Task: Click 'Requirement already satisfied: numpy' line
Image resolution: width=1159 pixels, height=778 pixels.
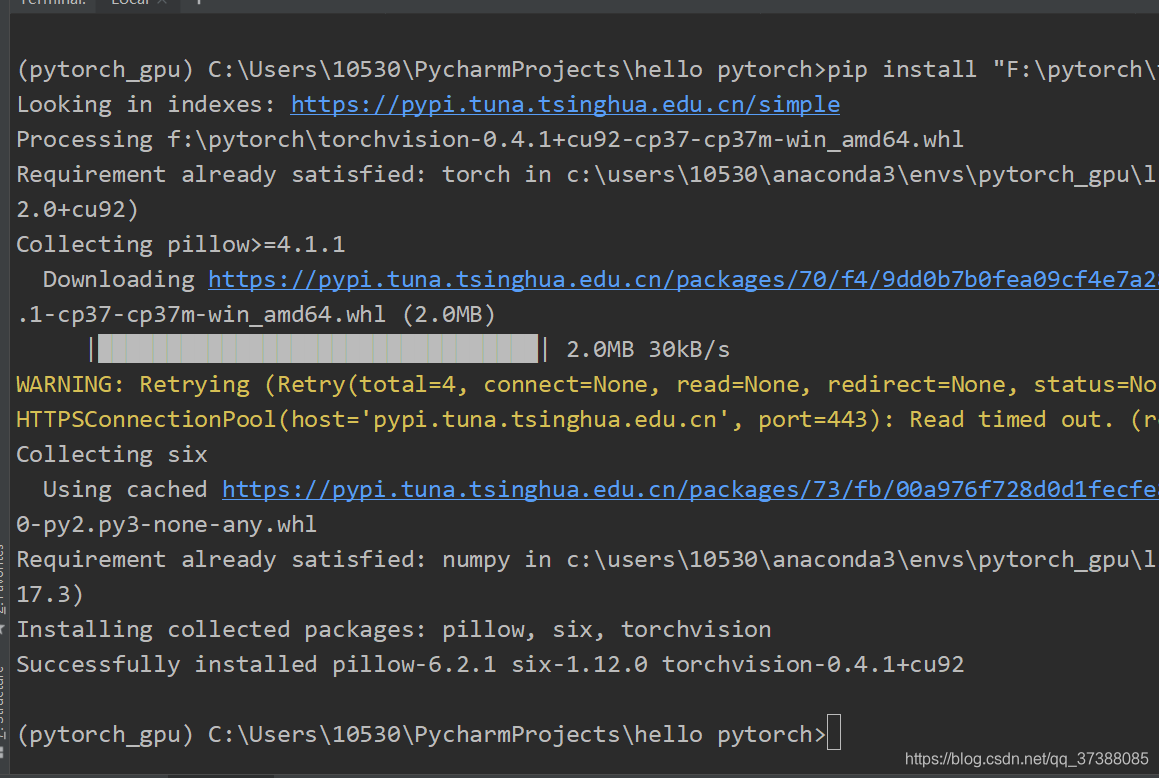Action: (x=588, y=559)
